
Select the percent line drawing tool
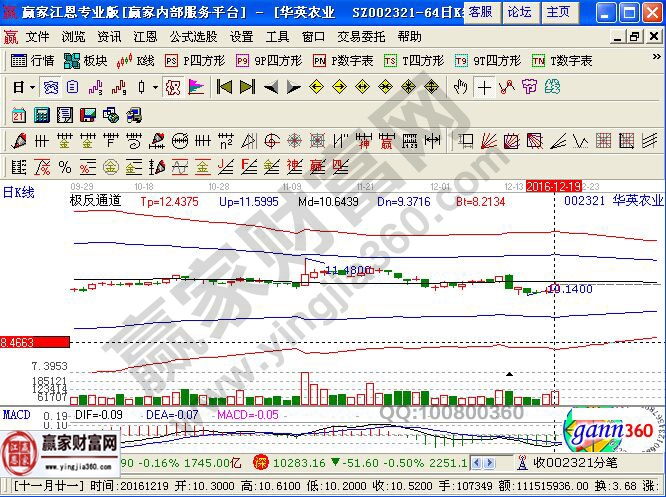[x=65, y=166]
